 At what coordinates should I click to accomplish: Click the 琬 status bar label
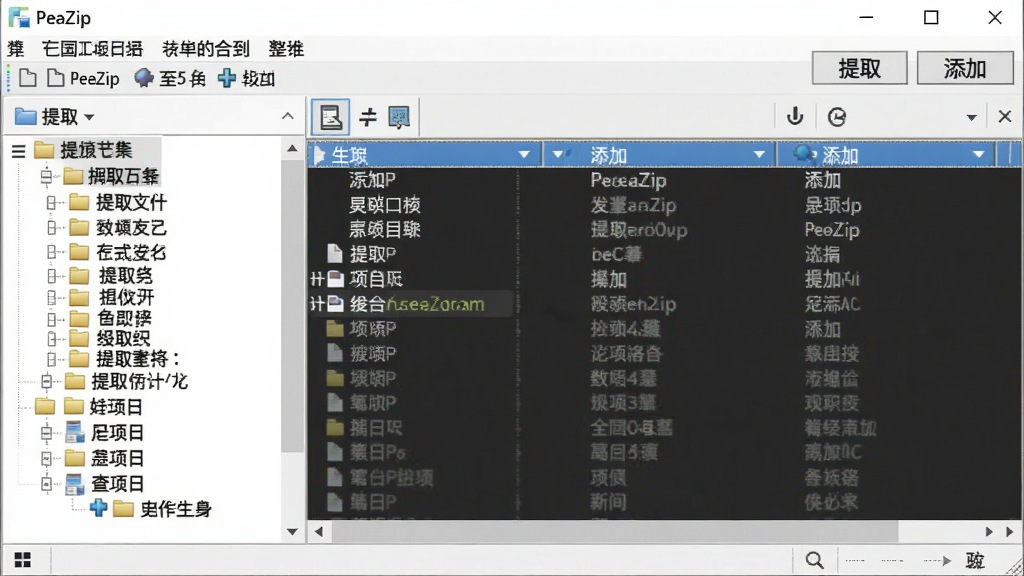point(975,560)
